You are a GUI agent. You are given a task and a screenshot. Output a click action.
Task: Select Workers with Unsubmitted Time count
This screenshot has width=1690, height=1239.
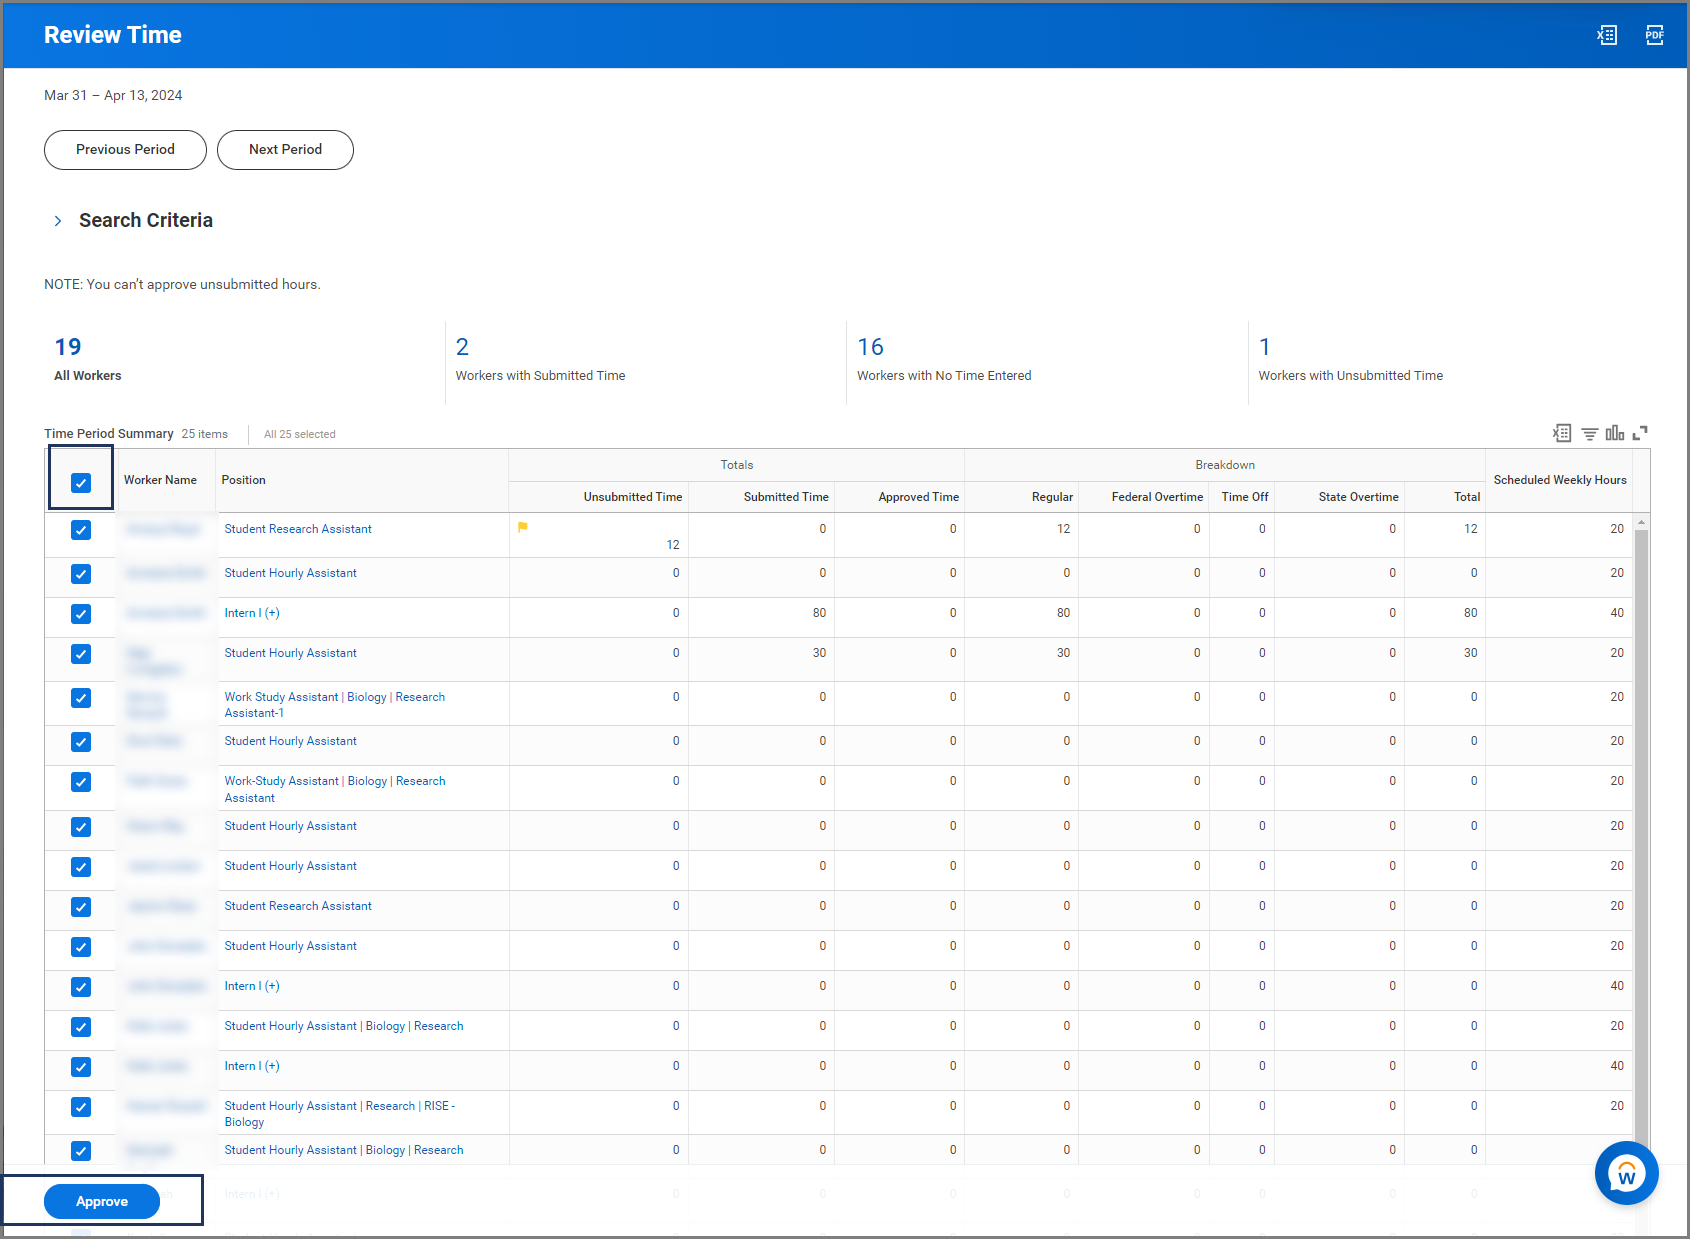1264,347
